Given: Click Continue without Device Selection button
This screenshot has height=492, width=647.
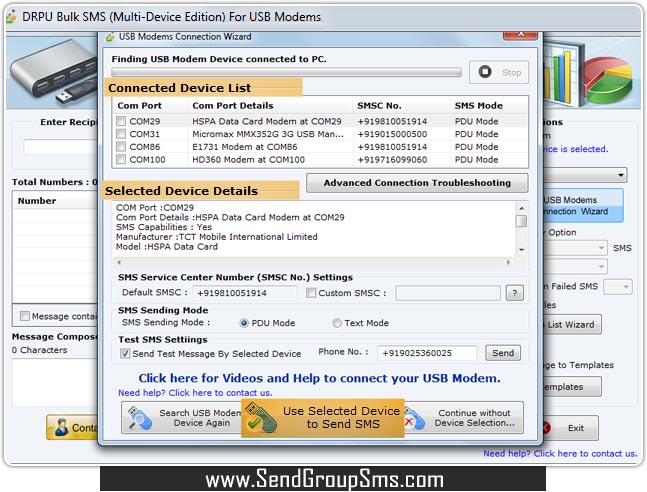Looking at the screenshot, I should click(464, 418).
